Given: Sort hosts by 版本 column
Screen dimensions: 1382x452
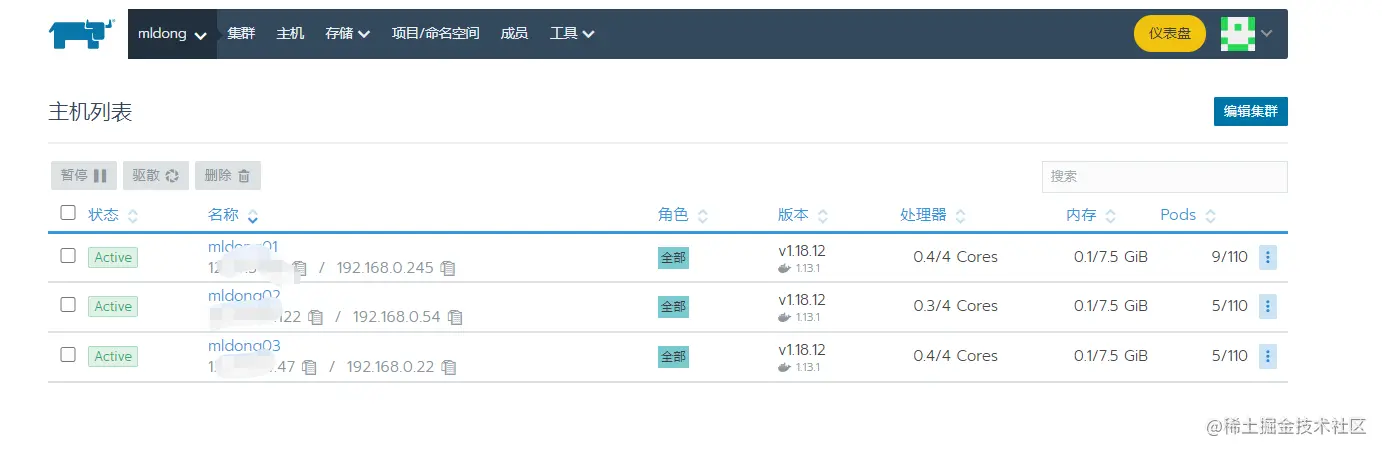Looking at the screenshot, I should click(803, 215).
